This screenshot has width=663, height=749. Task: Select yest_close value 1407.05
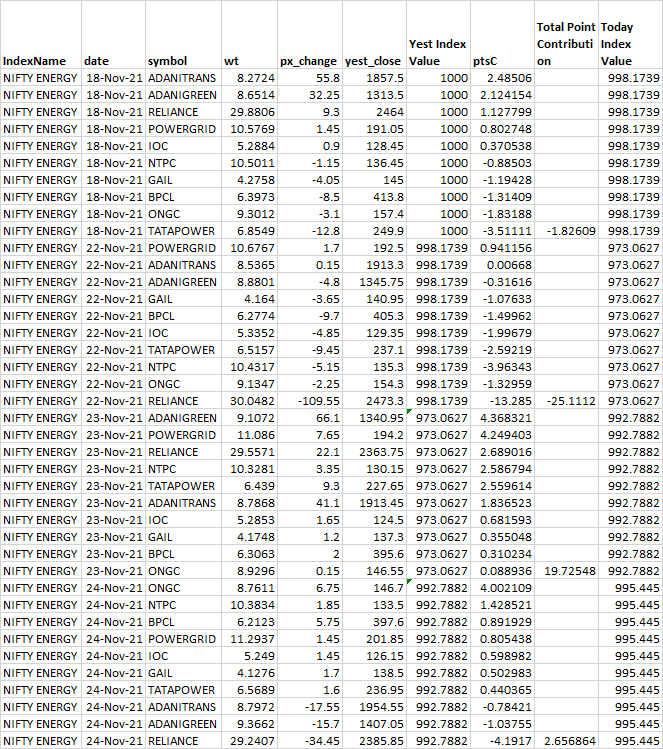pyautogui.click(x=382, y=724)
